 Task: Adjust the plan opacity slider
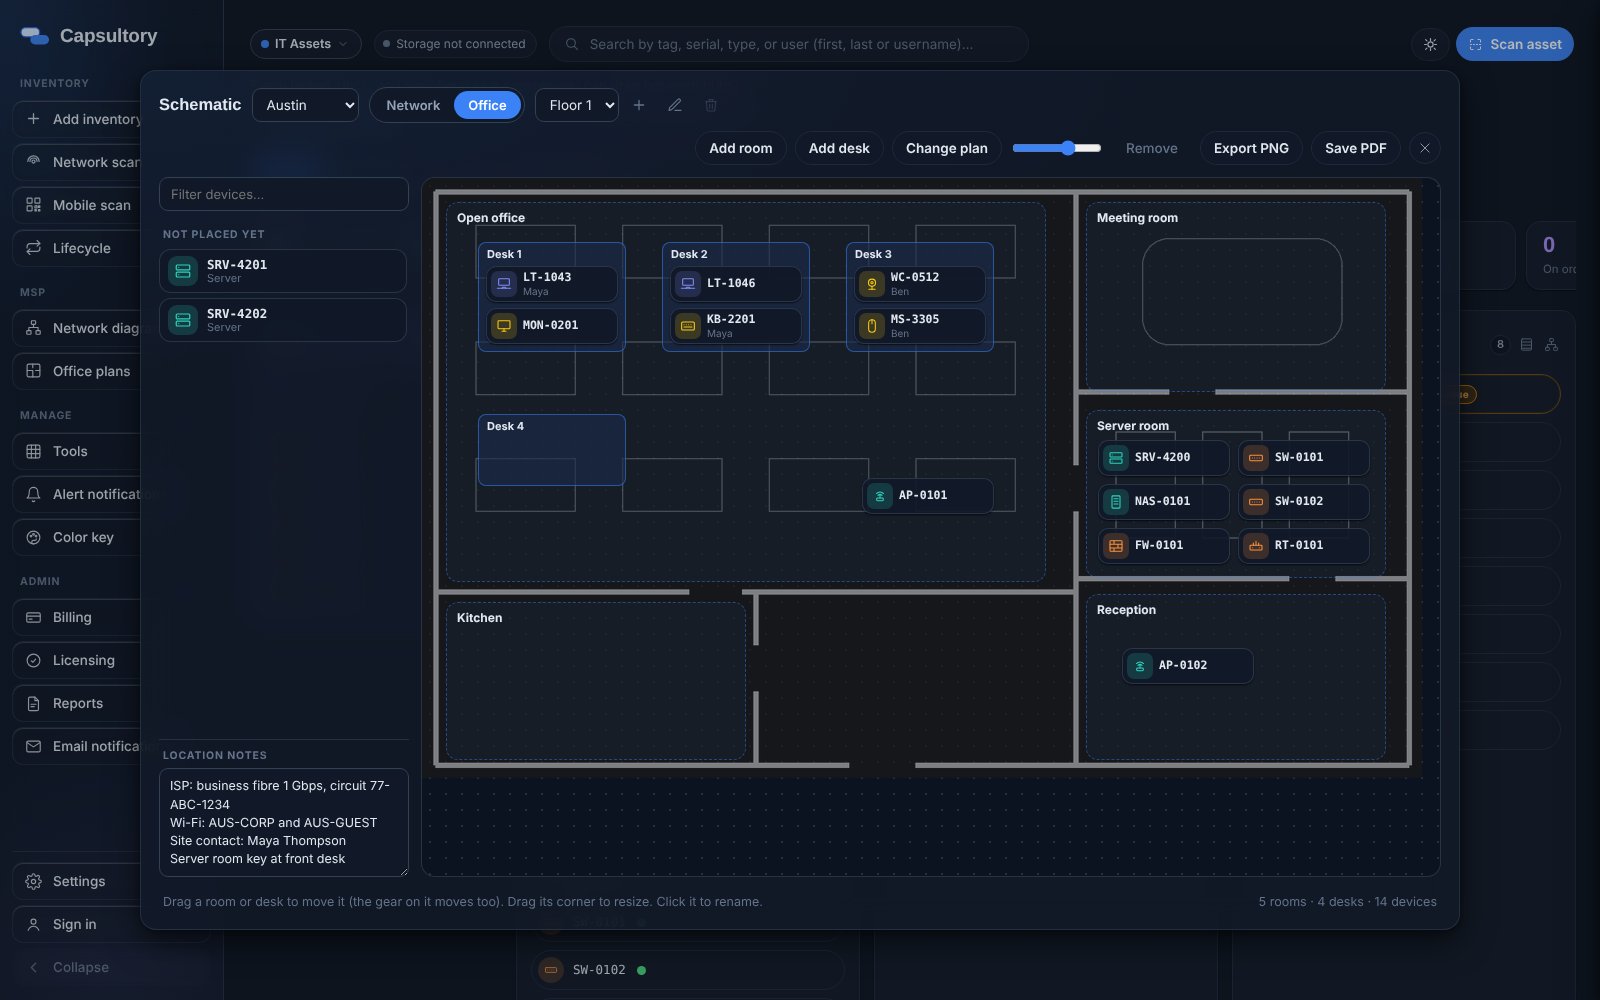[1057, 148]
